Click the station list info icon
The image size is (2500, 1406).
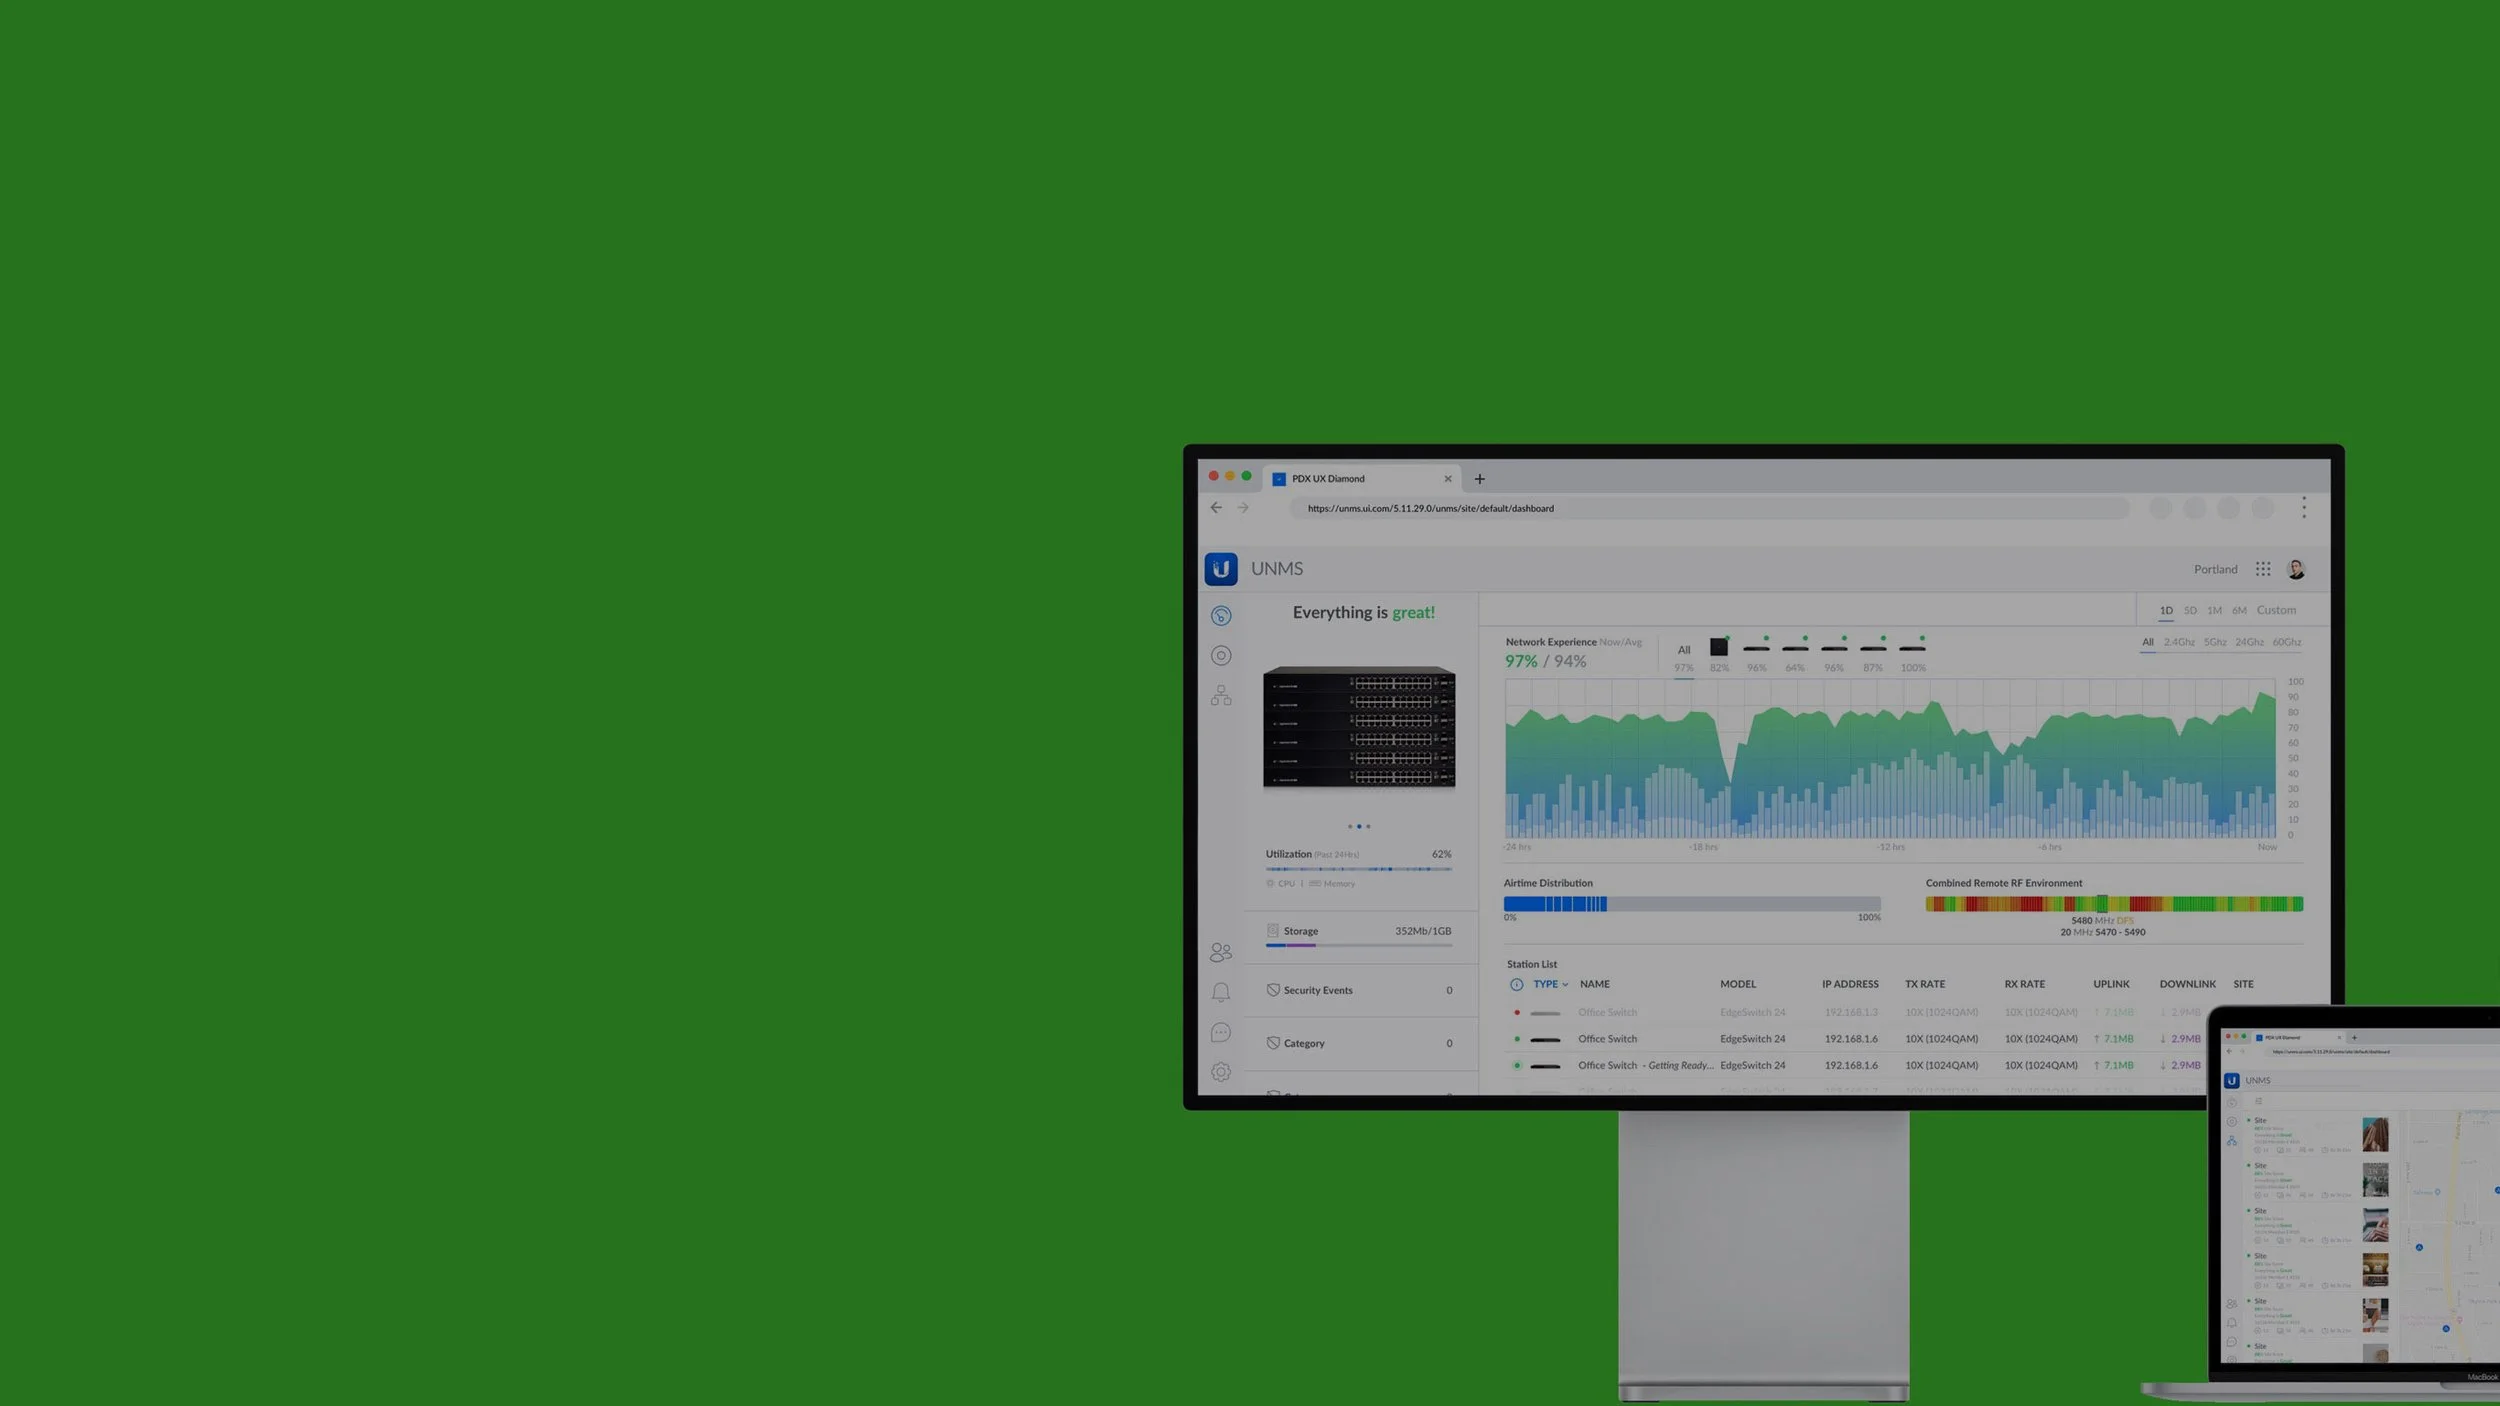1516,985
